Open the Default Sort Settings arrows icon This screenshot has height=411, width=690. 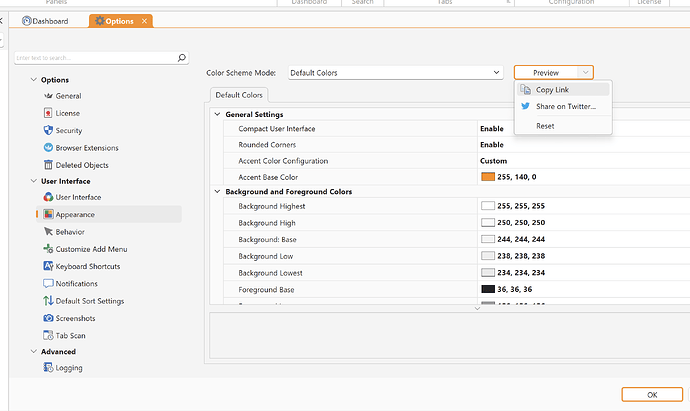click(48, 301)
